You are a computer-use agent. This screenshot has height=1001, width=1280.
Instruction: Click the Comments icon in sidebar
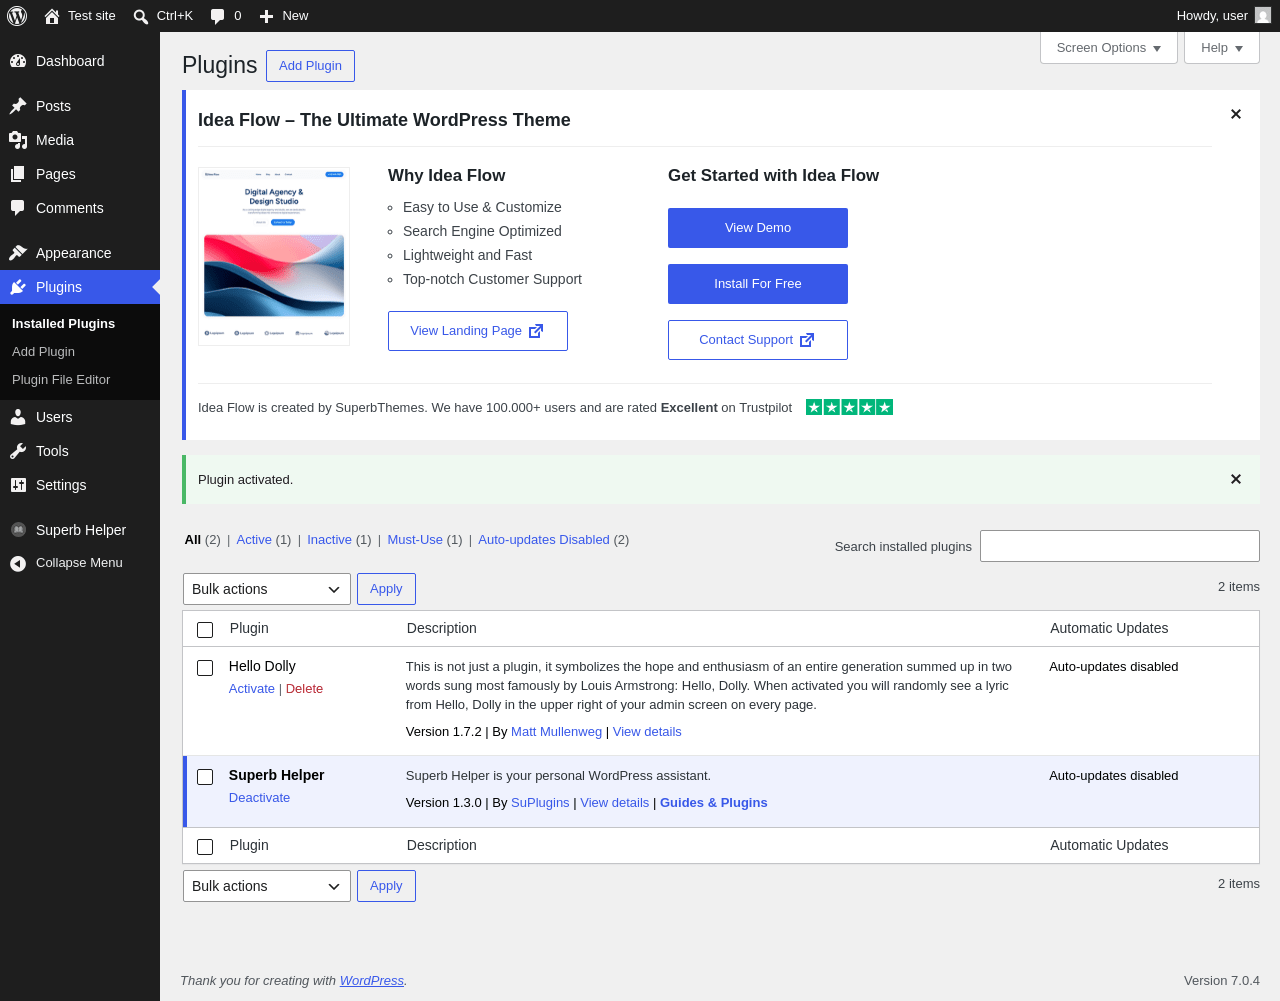[x=18, y=208]
